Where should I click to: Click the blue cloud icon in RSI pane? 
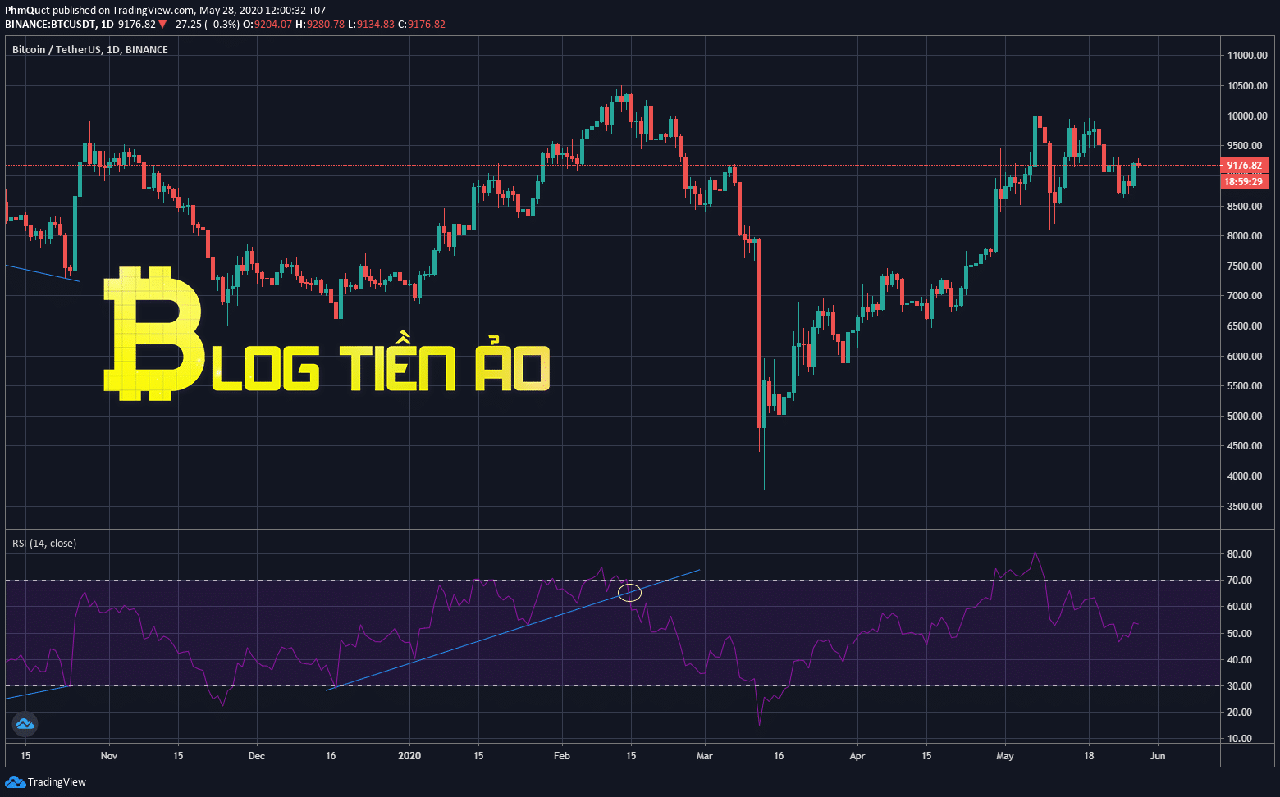(x=24, y=724)
